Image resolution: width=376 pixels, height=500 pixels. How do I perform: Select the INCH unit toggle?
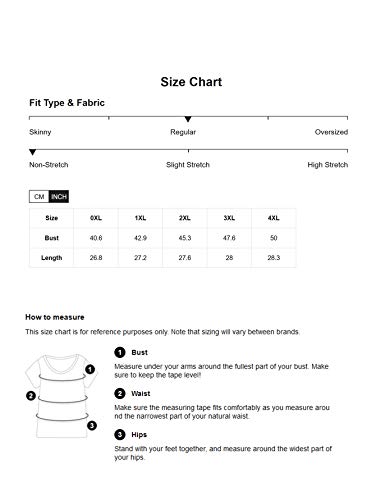pyautogui.click(x=59, y=197)
